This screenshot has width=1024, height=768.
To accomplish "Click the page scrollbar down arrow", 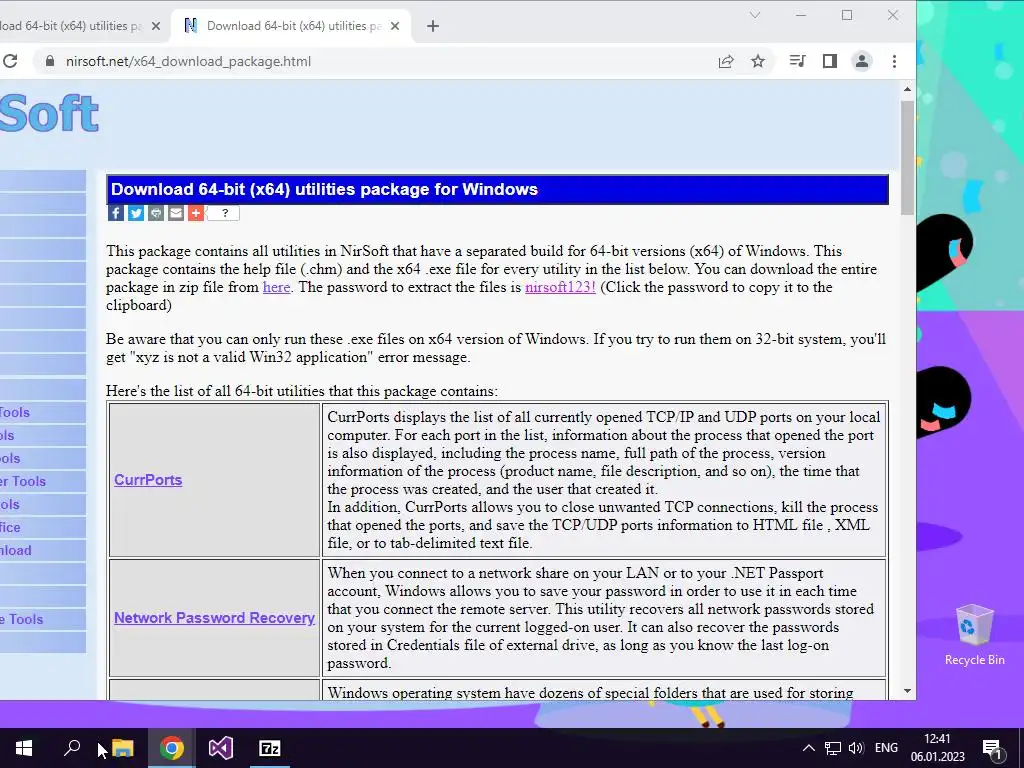I will 907,691.
